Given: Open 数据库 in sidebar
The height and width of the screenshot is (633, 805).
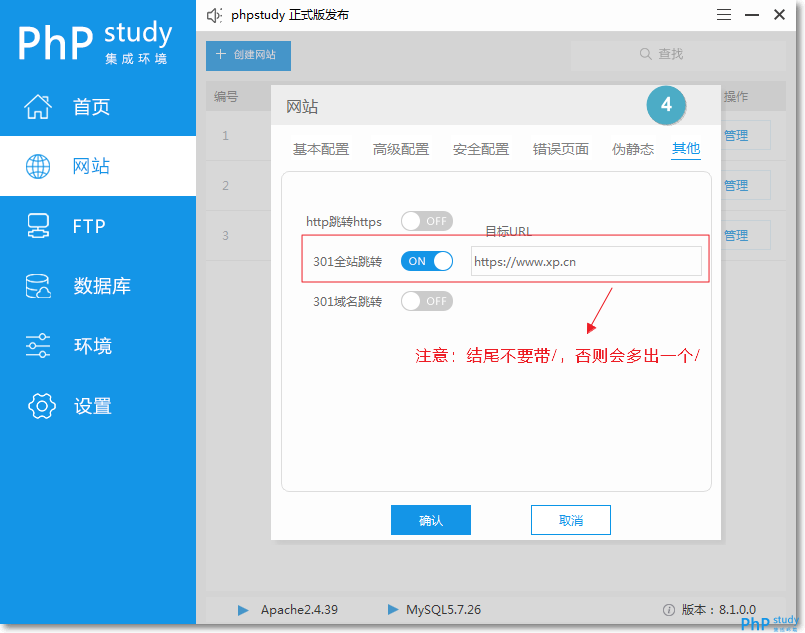Looking at the screenshot, I should click(98, 286).
